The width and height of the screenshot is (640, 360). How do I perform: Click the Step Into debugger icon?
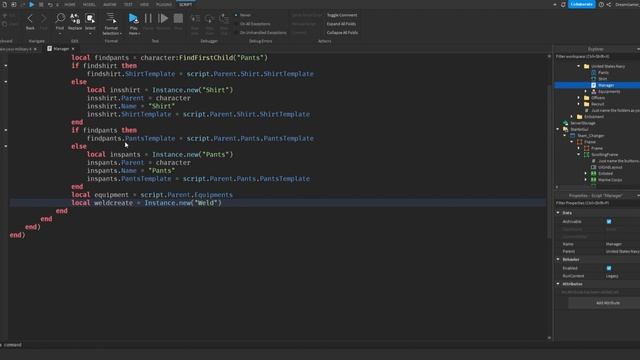tap(195, 19)
